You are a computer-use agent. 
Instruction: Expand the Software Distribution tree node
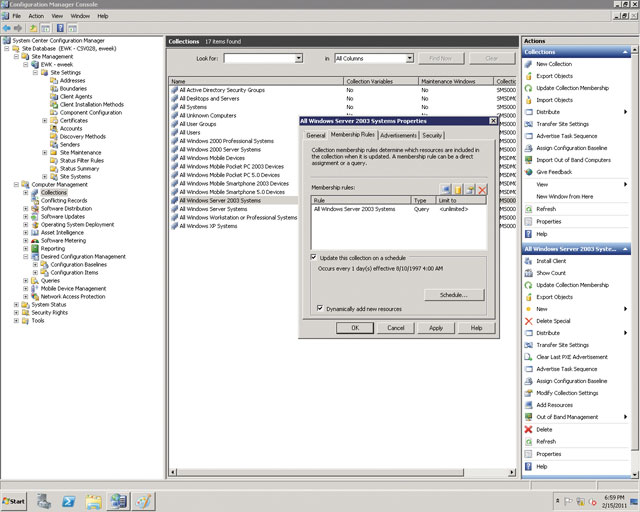[x=26, y=209]
